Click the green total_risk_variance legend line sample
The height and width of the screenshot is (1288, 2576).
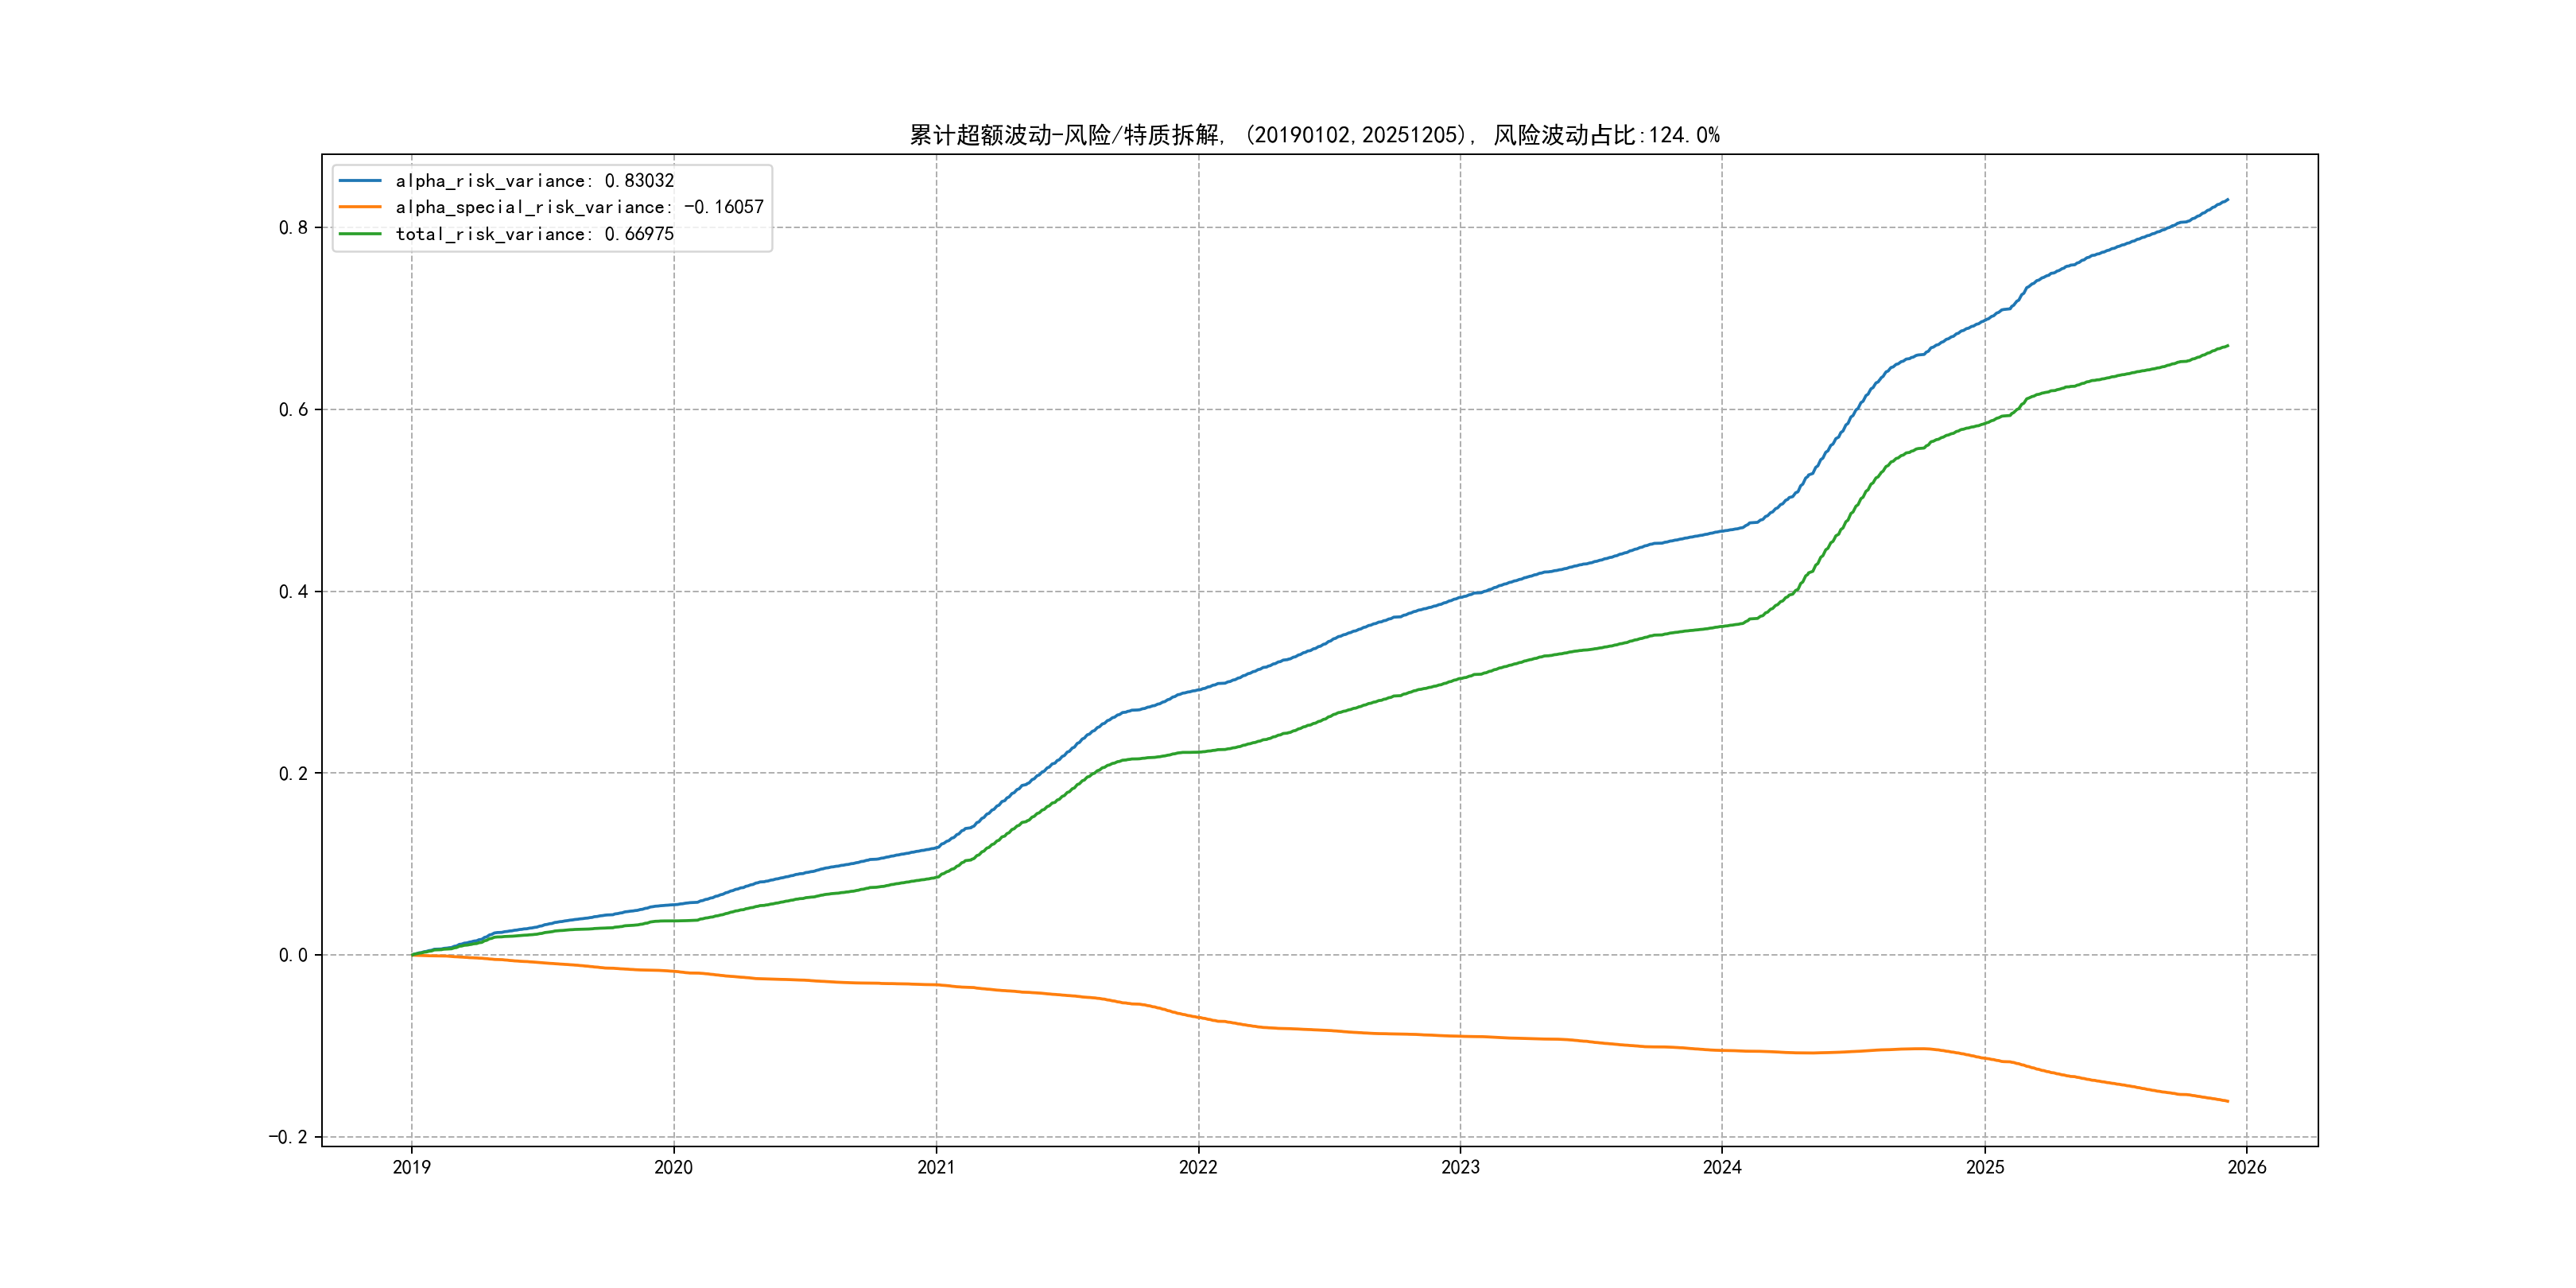pyautogui.click(x=360, y=234)
